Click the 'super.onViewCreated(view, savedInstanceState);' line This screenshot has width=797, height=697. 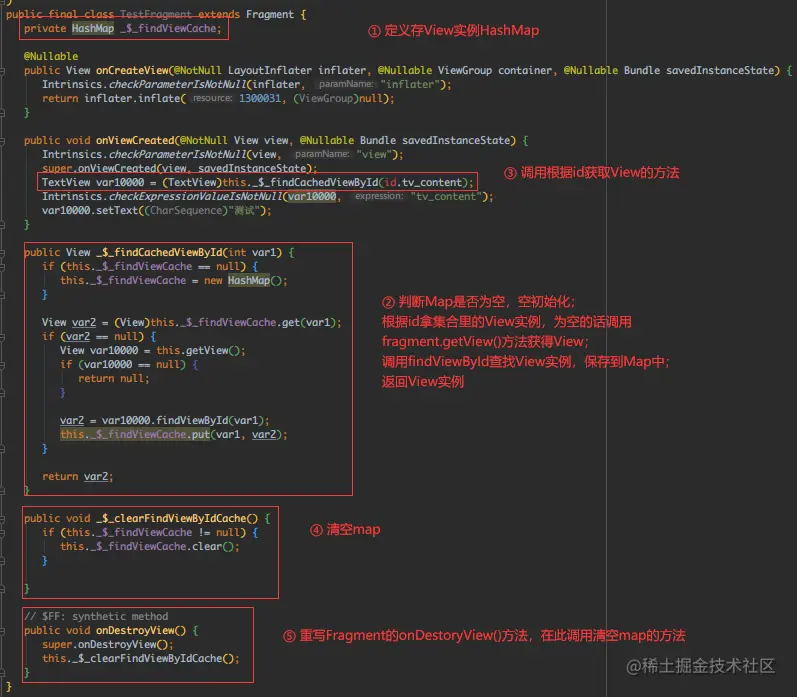tap(179, 168)
